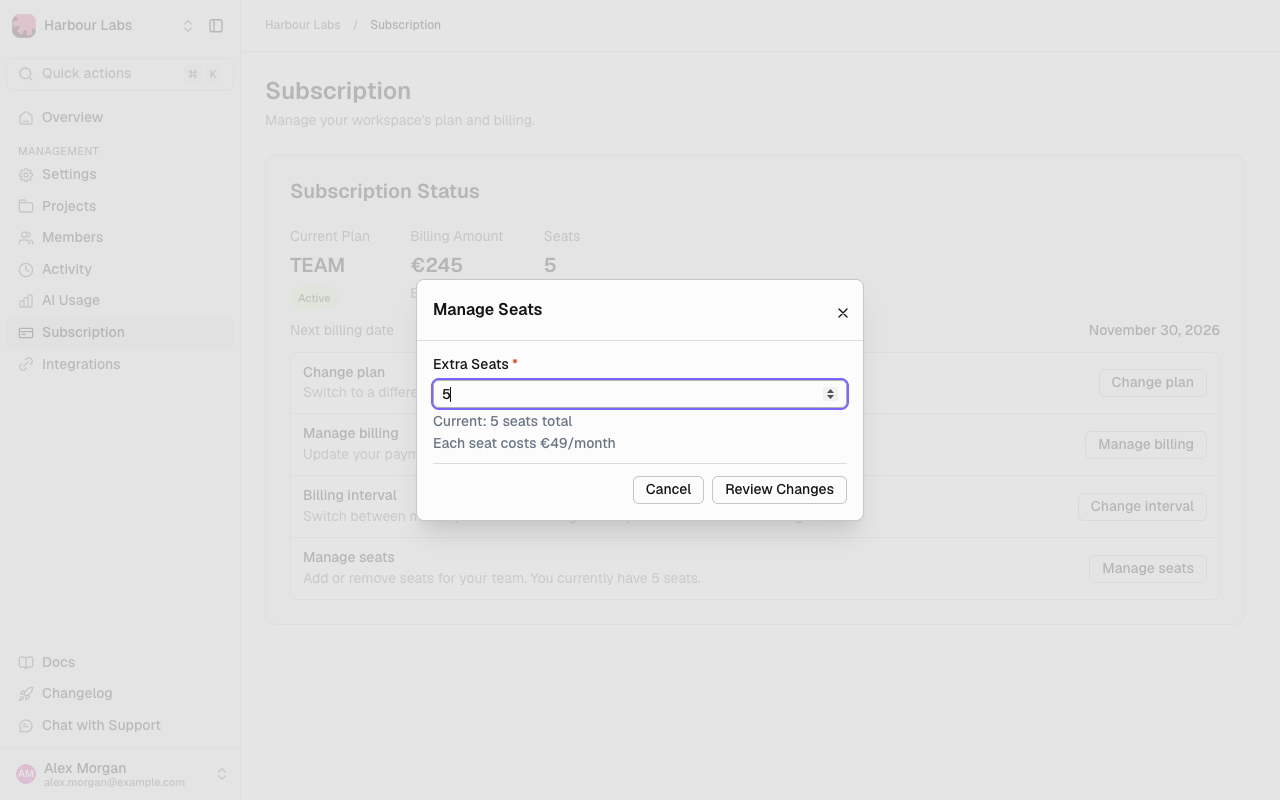Click the Settings gear icon
This screenshot has width=1280, height=800.
[26, 175]
